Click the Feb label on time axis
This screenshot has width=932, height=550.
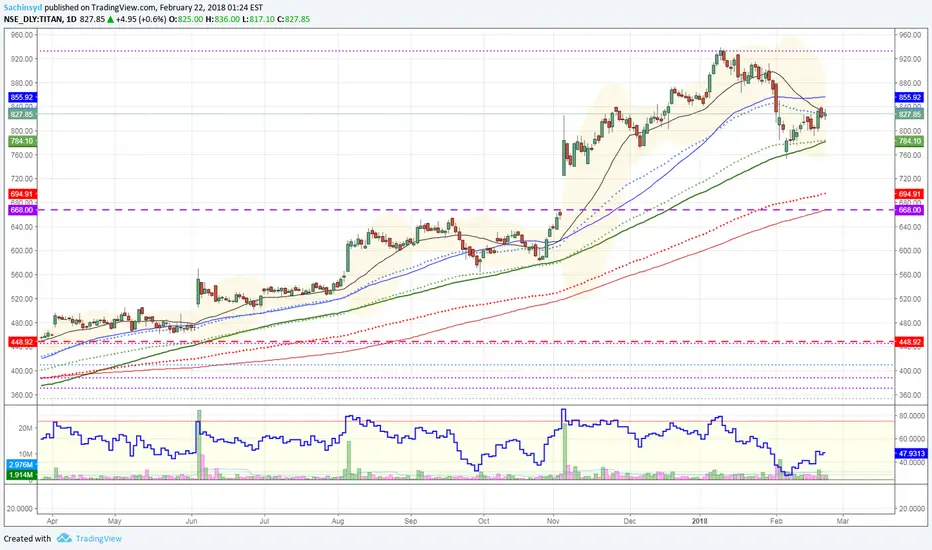776,521
